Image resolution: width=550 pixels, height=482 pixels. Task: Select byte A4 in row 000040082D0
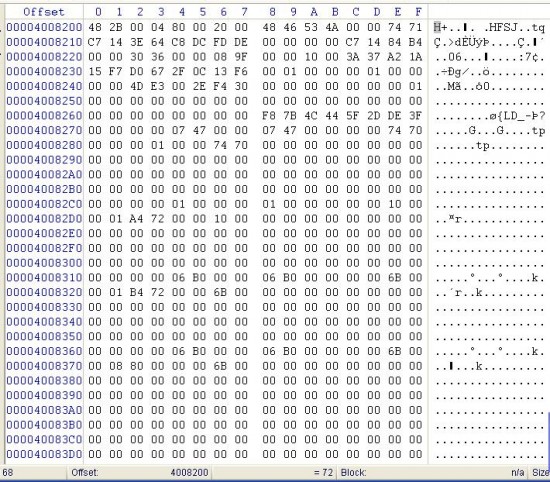136,219
